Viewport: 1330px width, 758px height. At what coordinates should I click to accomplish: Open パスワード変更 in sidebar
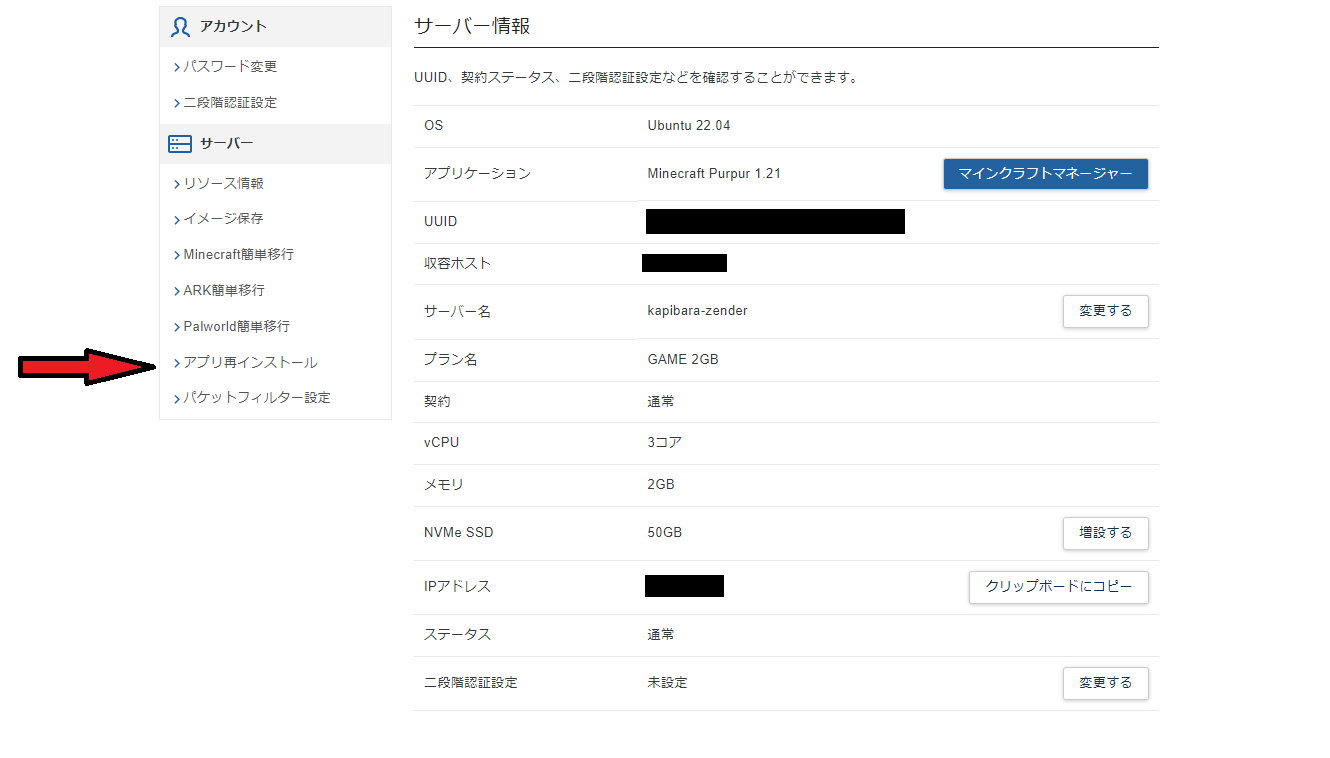(230, 67)
